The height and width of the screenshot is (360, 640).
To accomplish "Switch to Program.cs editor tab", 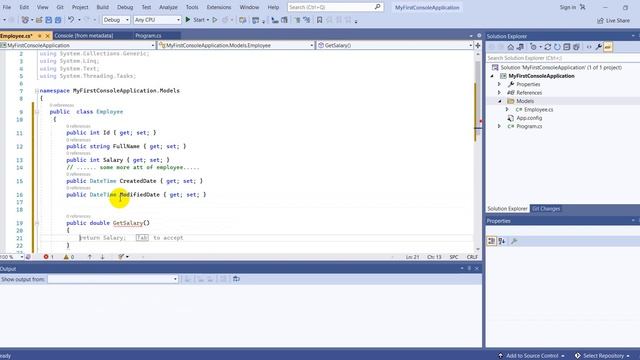I will pos(148,36).
